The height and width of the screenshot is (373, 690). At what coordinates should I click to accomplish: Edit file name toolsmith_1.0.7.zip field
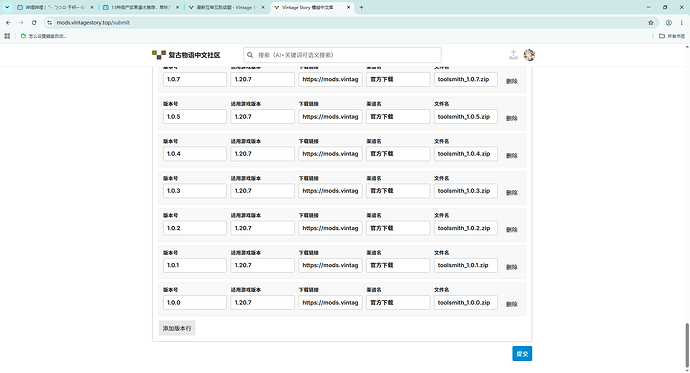pos(466,79)
